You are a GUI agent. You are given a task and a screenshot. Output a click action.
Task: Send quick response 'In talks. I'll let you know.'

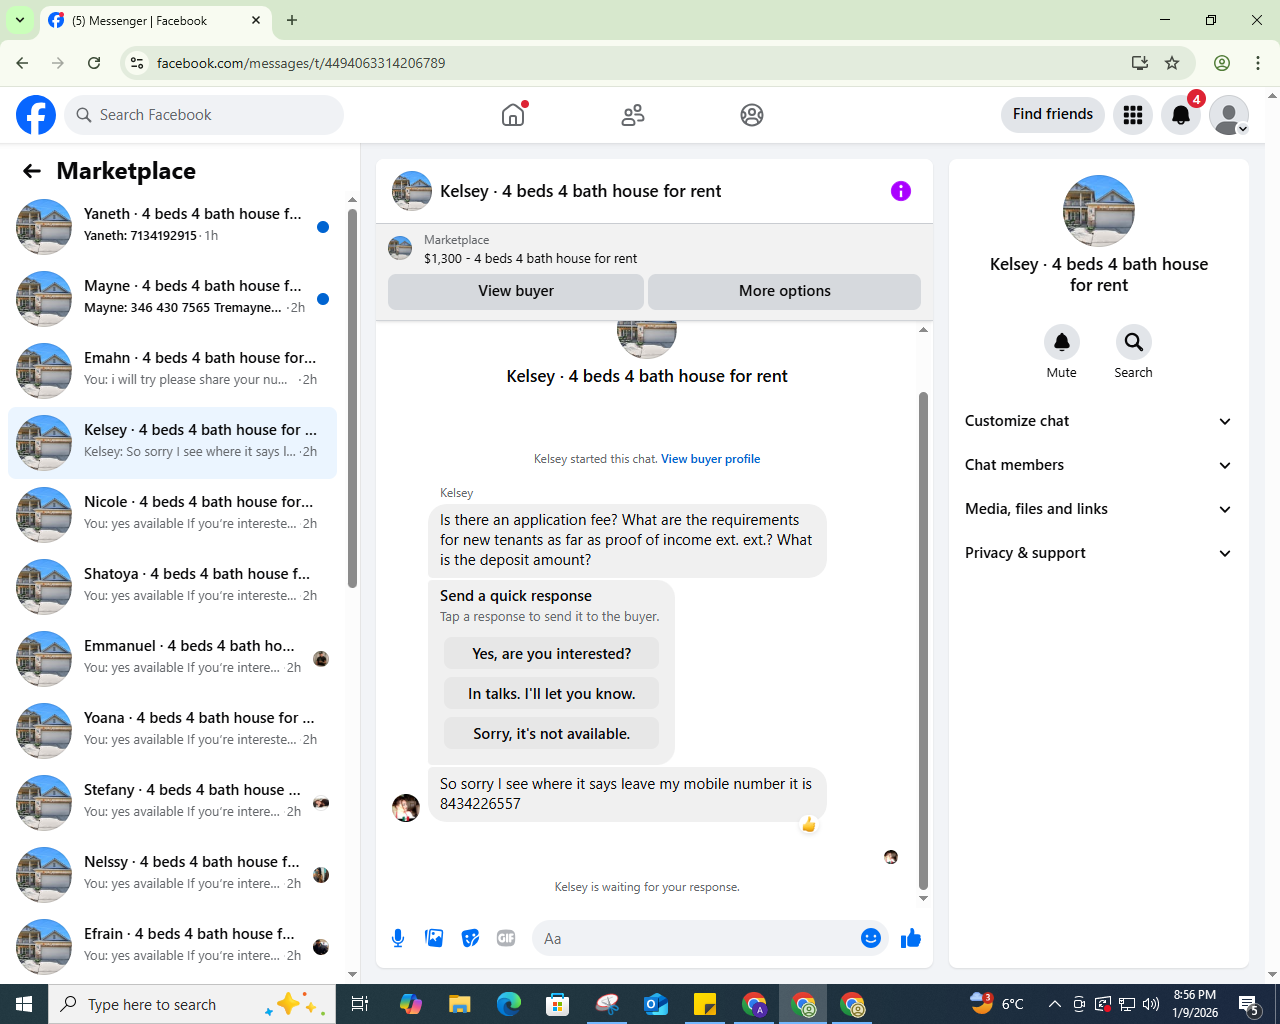pyautogui.click(x=552, y=694)
